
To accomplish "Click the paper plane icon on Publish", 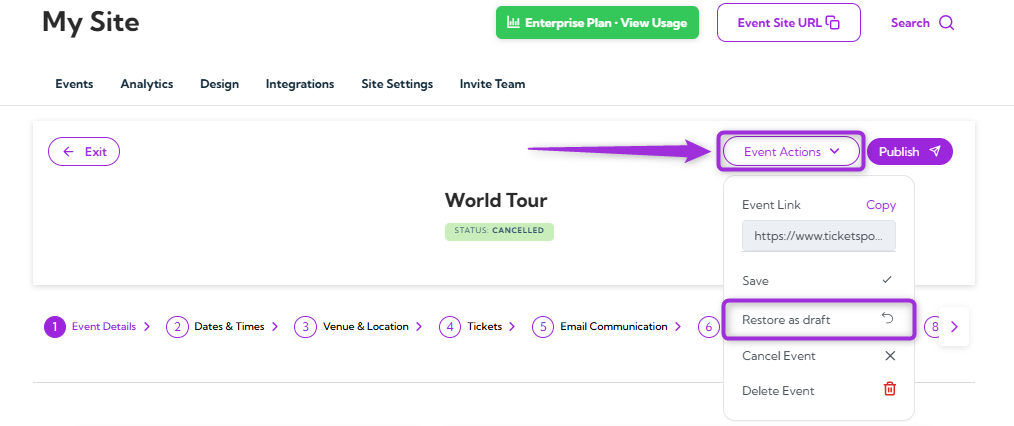I will 934,151.
